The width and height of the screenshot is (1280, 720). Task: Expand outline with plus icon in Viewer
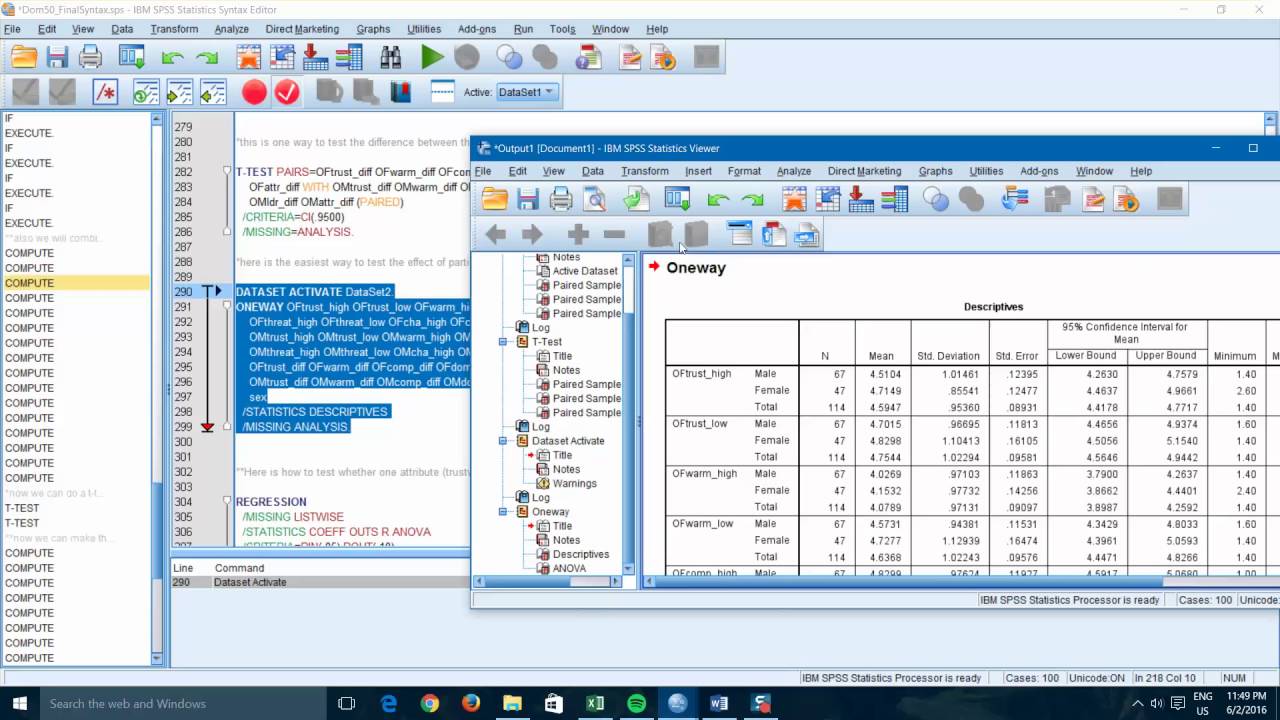coord(578,235)
